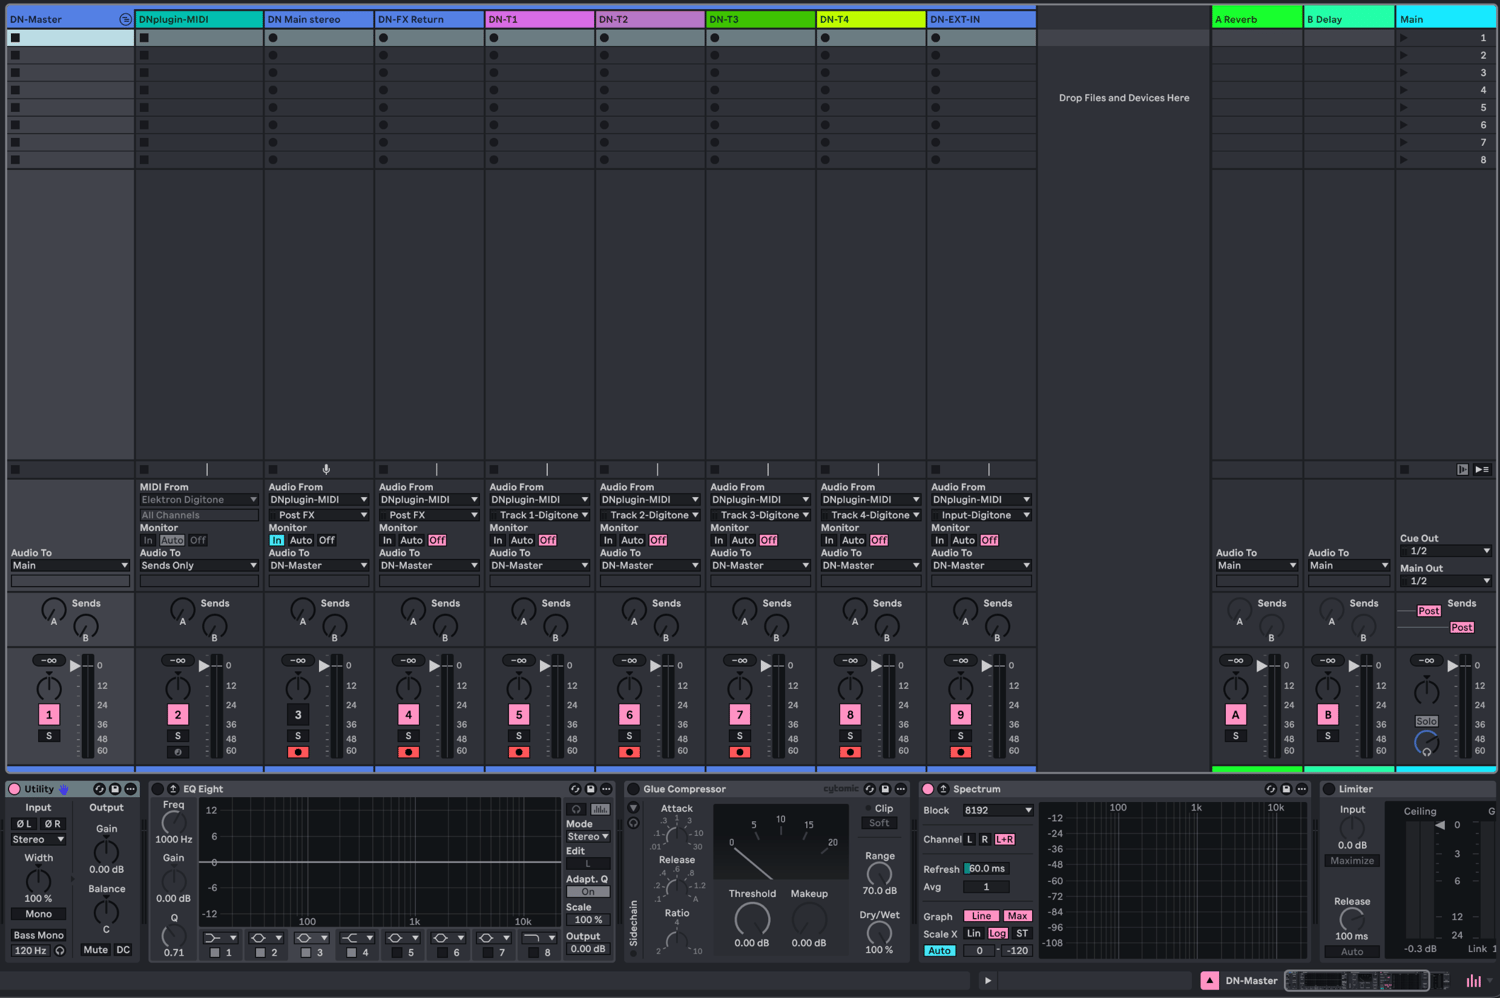Arm the DN-T1 track record button
The image size is (1500, 998).
tap(519, 752)
